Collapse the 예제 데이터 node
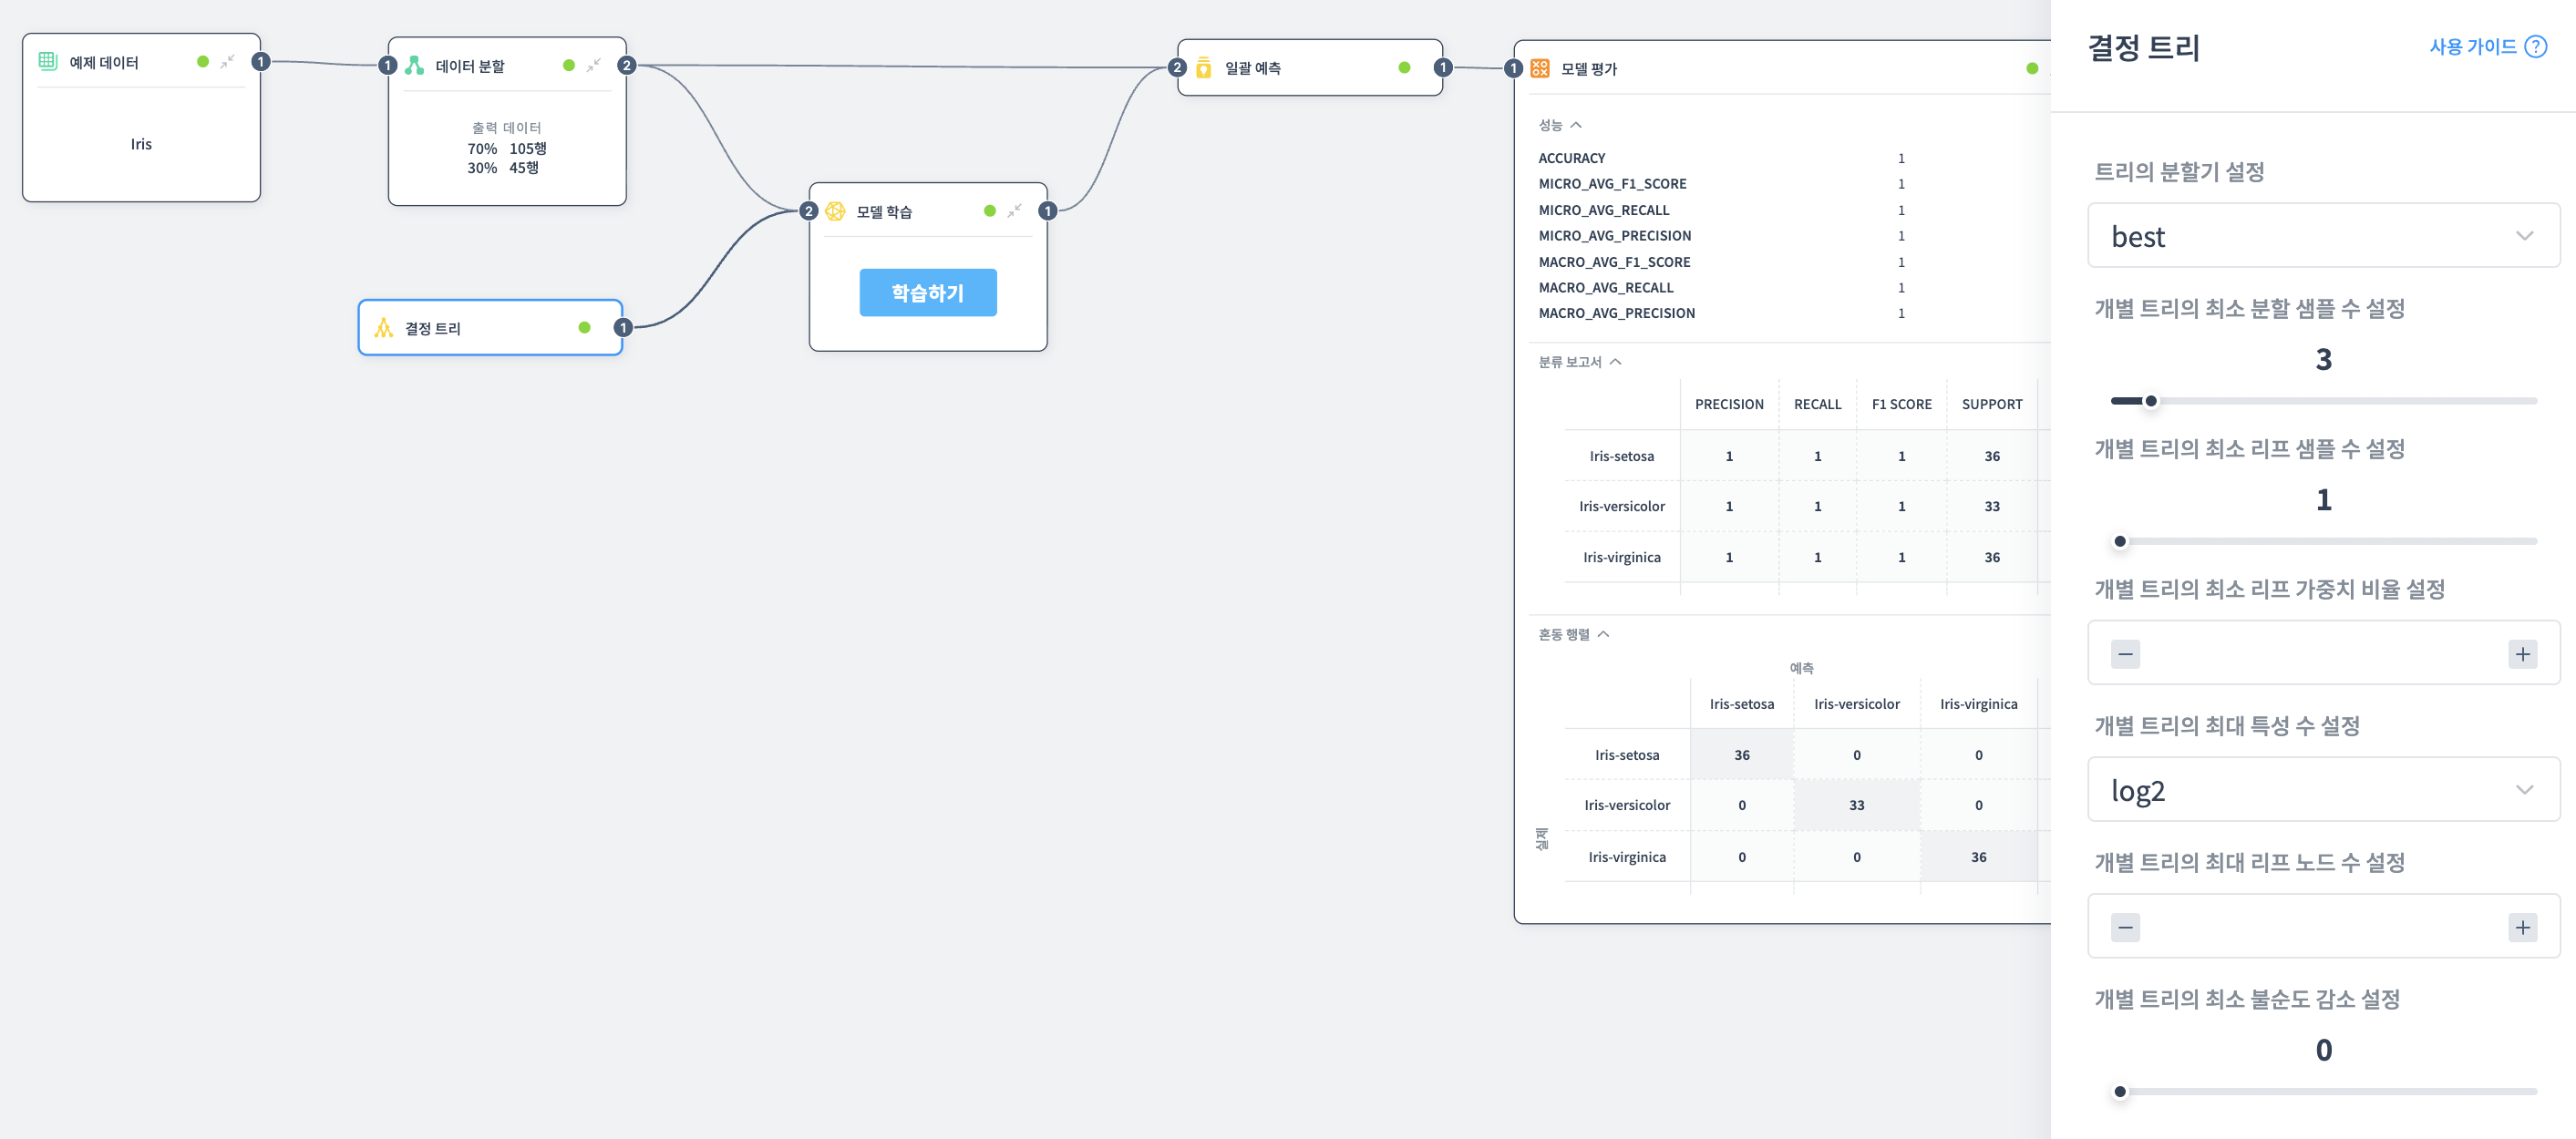The height and width of the screenshot is (1139, 2576). [228, 61]
